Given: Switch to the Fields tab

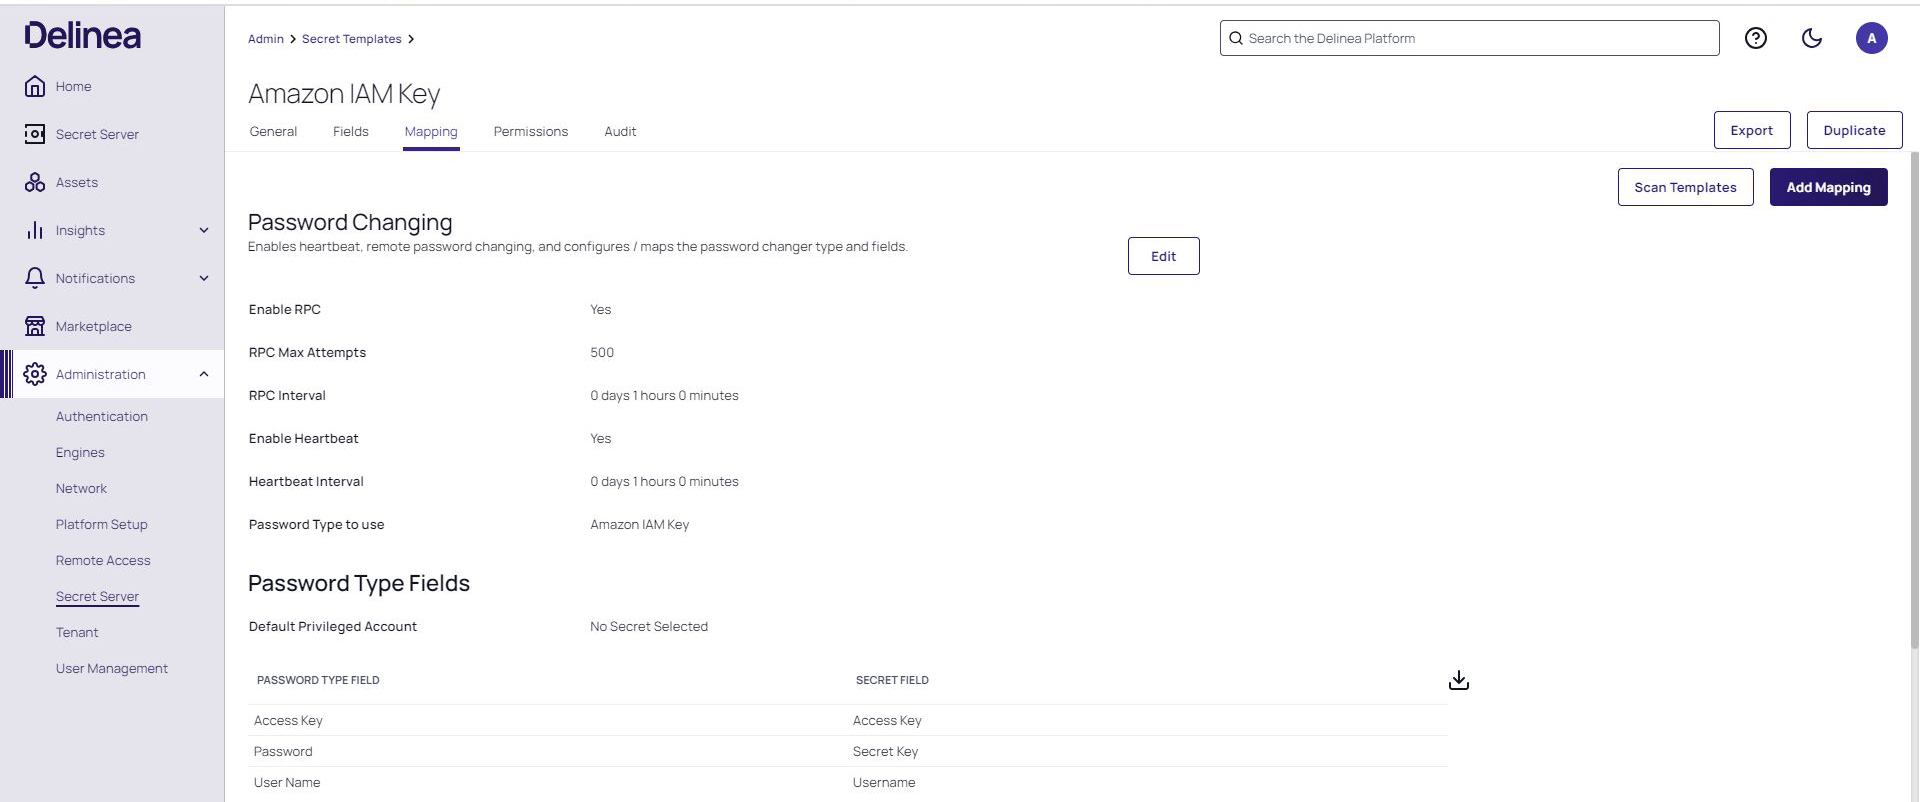Looking at the screenshot, I should tap(350, 131).
